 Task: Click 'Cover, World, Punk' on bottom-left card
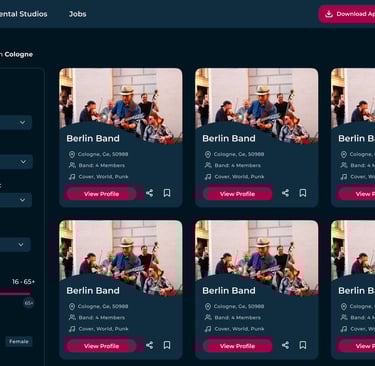point(103,329)
